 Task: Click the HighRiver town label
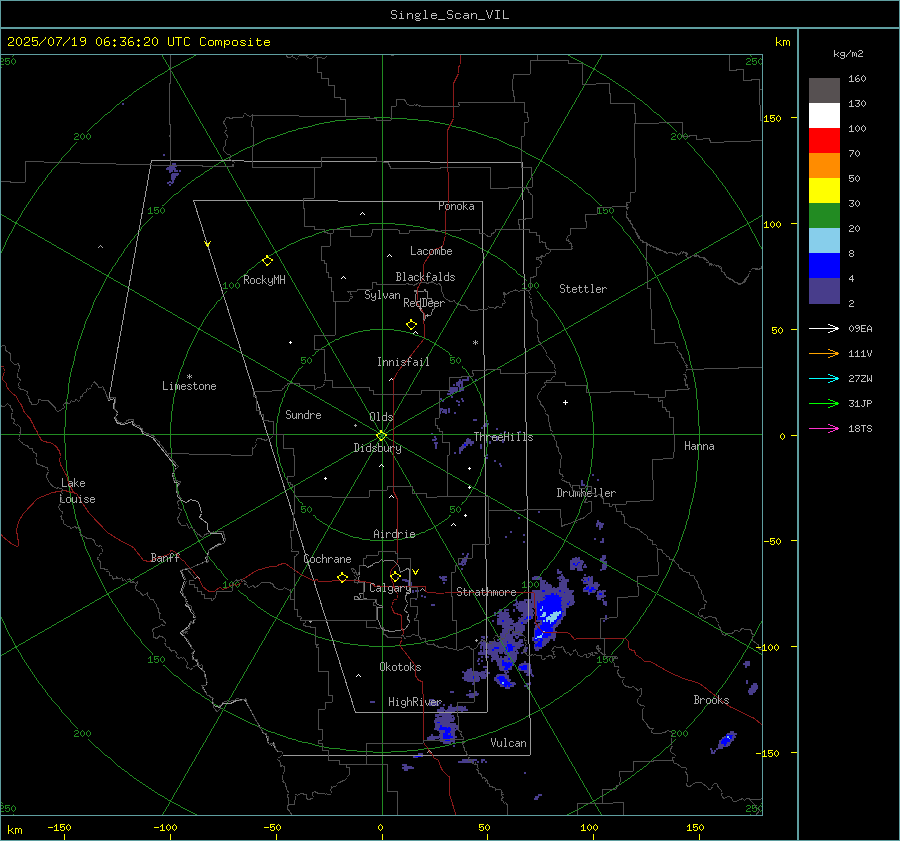(x=414, y=702)
